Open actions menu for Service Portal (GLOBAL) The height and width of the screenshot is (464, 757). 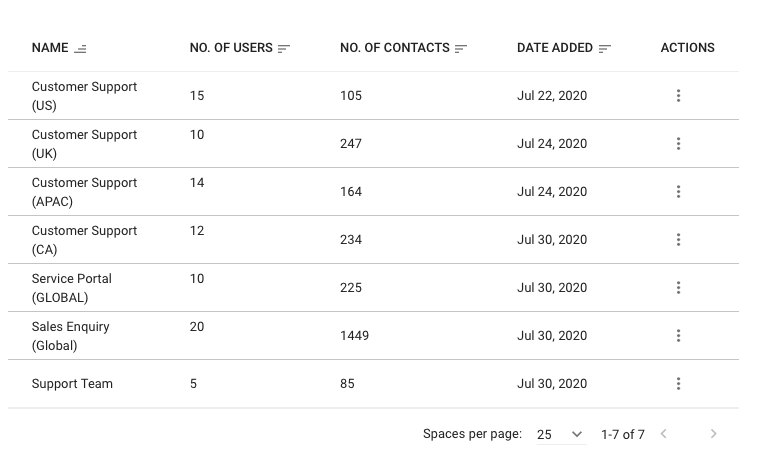coord(678,288)
